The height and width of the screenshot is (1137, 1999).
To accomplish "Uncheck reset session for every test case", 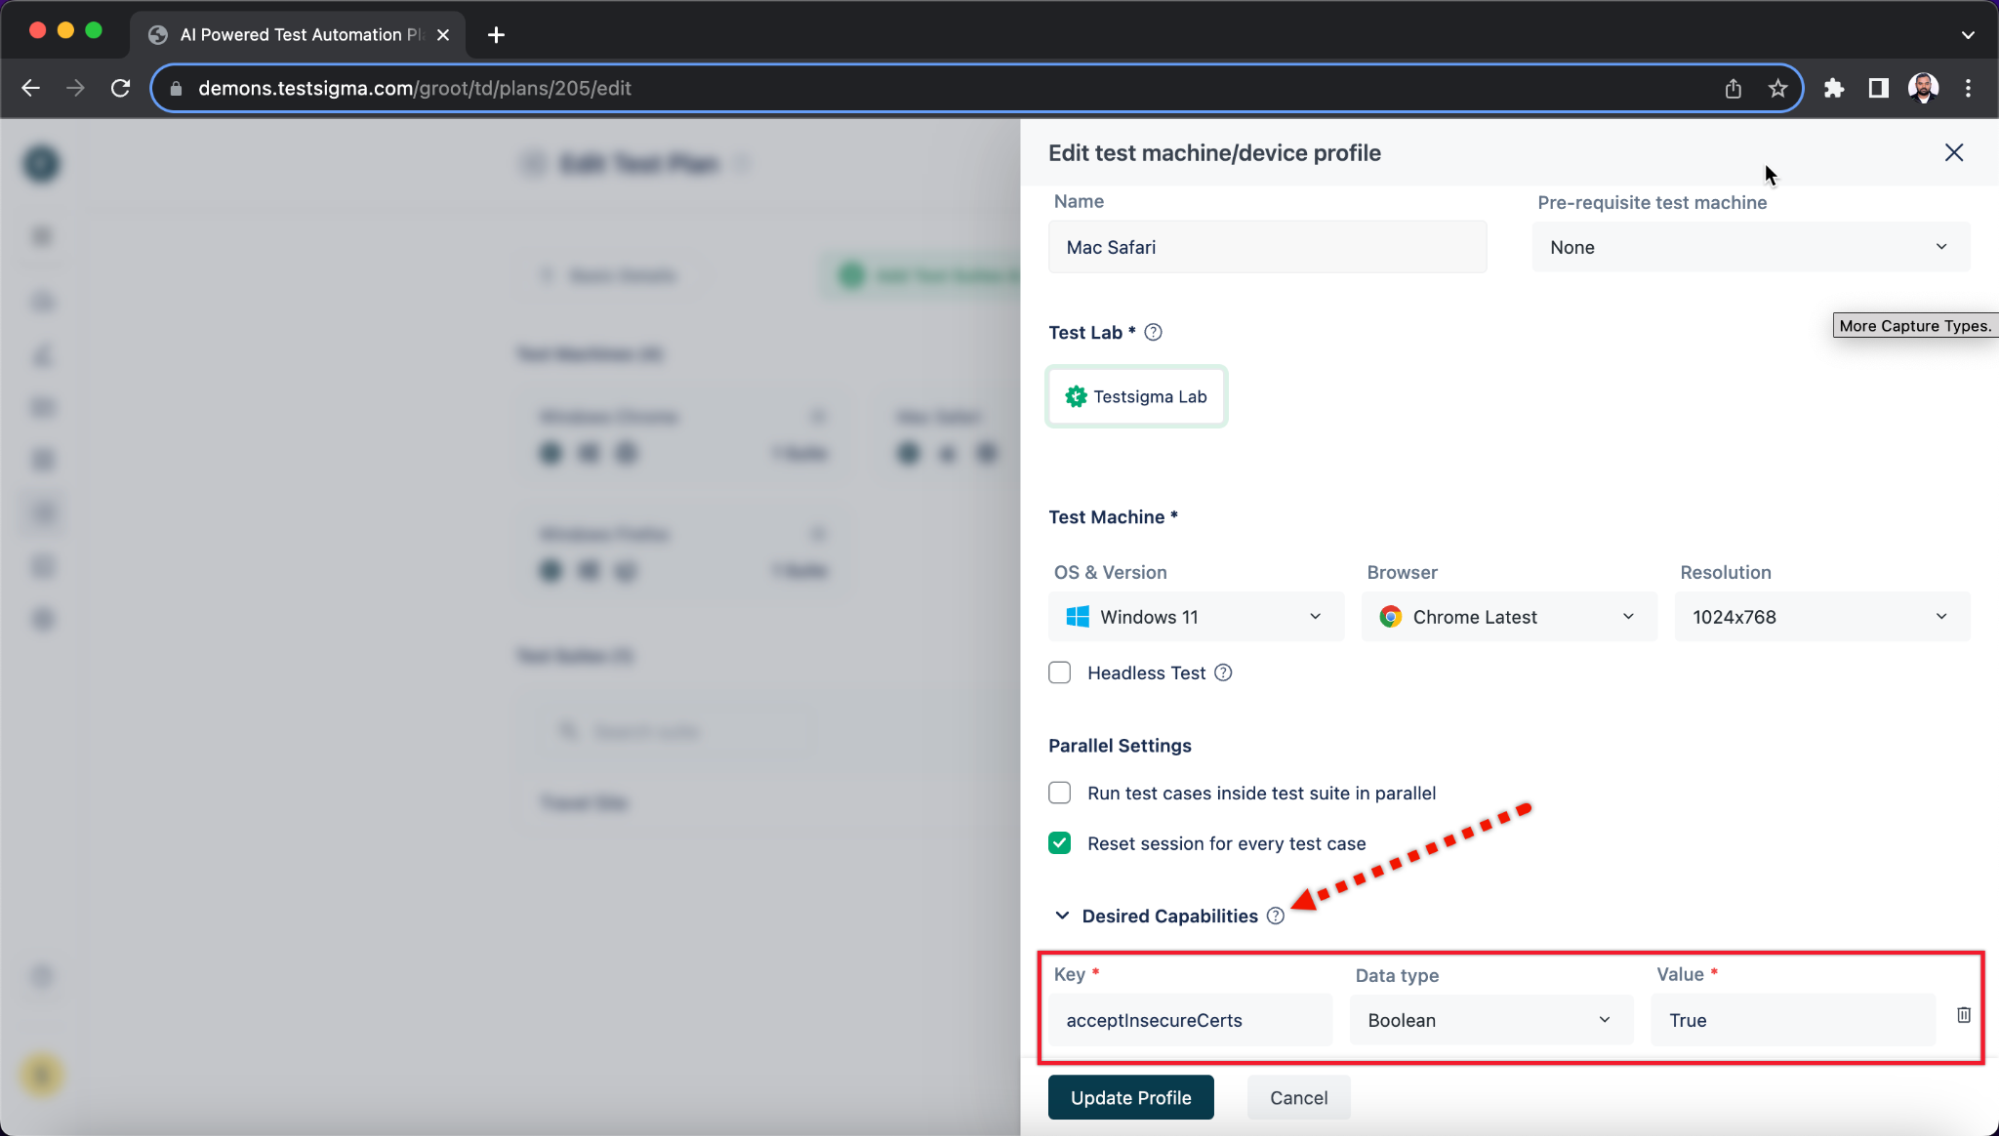I will pyautogui.click(x=1060, y=843).
